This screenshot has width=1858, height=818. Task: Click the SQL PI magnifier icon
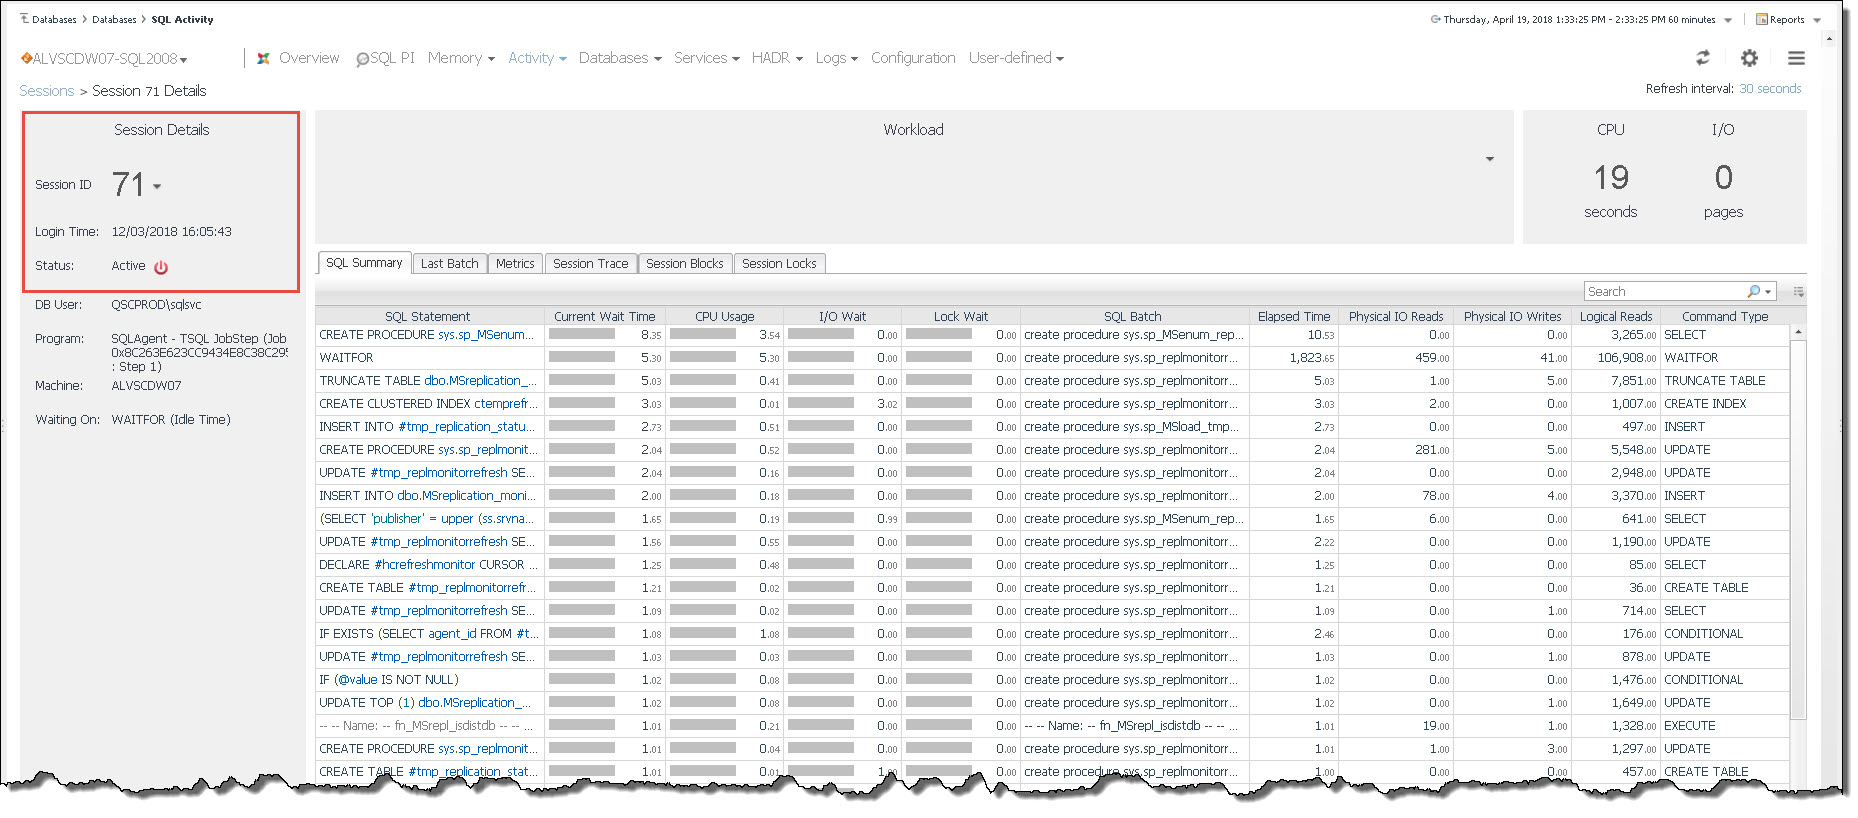[x=362, y=60]
